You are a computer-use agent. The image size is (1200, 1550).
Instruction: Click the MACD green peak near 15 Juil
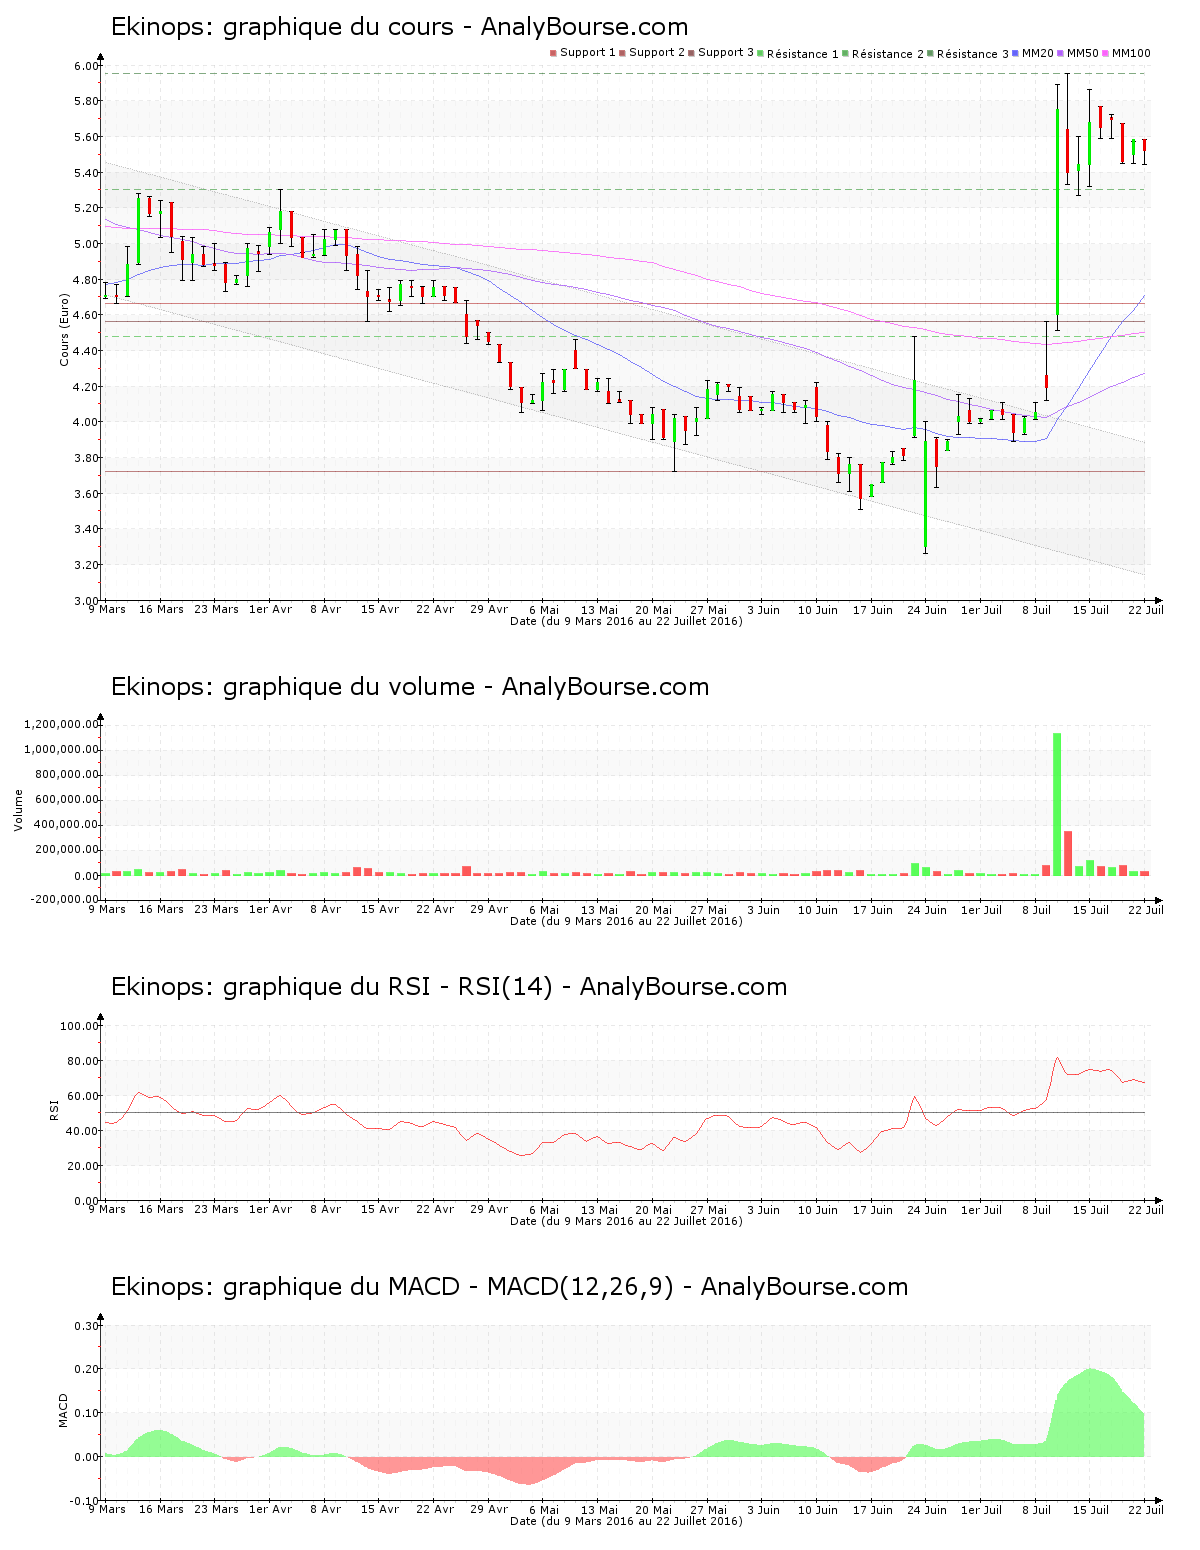pyautogui.click(x=1090, y=1412)
